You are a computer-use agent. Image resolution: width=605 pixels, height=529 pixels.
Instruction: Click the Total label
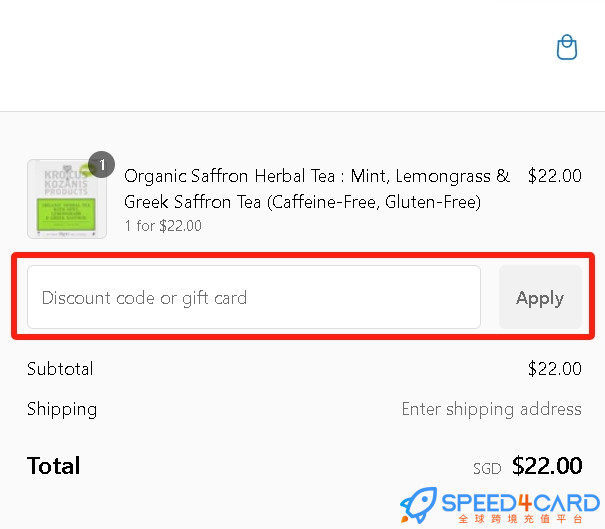pos(54,466)
